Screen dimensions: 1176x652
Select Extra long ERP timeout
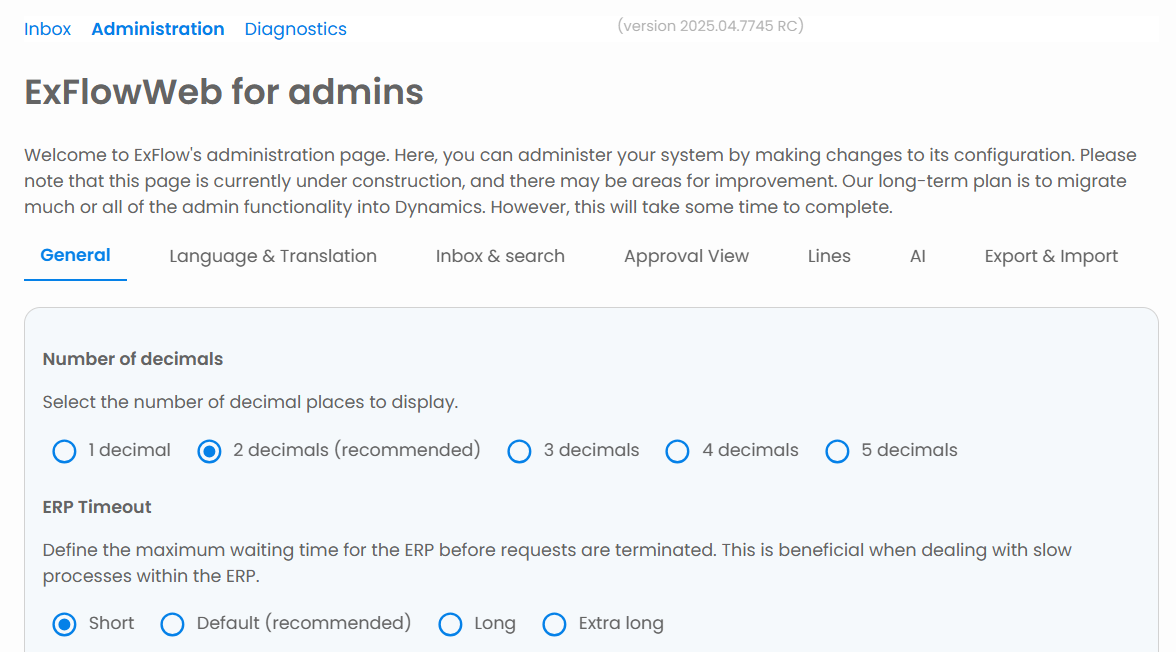coord(554,624)
